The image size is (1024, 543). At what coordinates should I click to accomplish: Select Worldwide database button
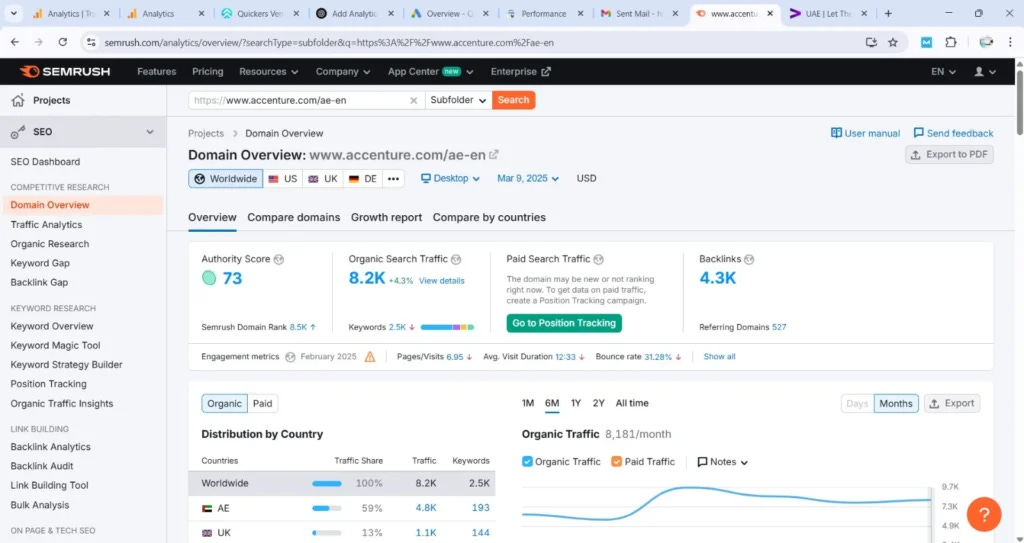(225, 178)
